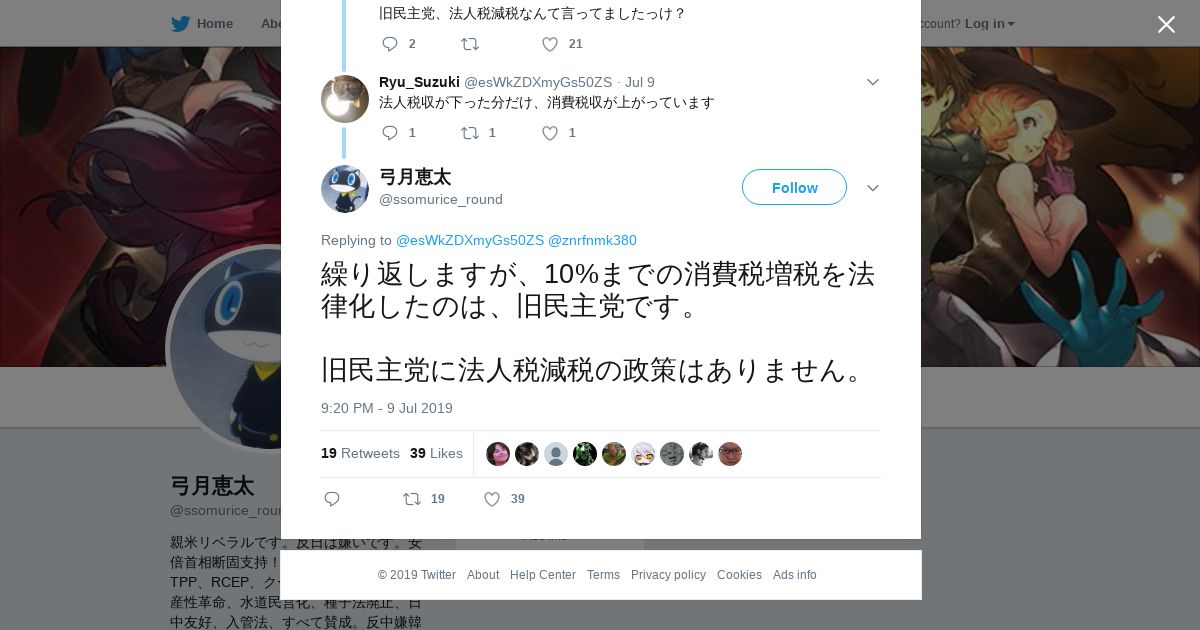The image size is (1200, 630).
Task: Reply to the main tweet by 弓月恵太
Action: tap(332, 499)
